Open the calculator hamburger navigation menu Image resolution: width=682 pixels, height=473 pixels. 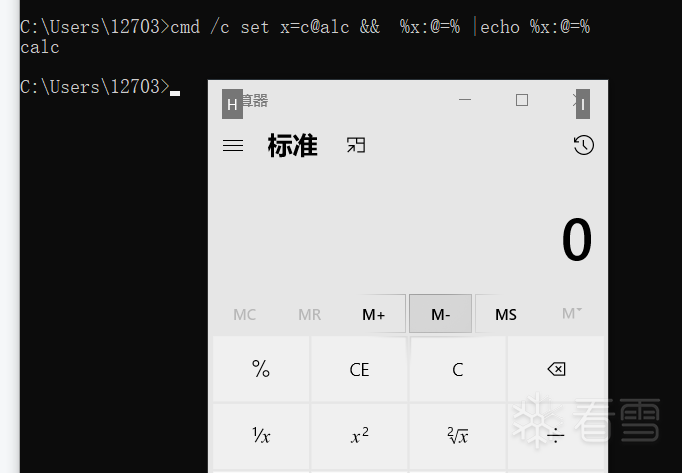tap(233, 145)
